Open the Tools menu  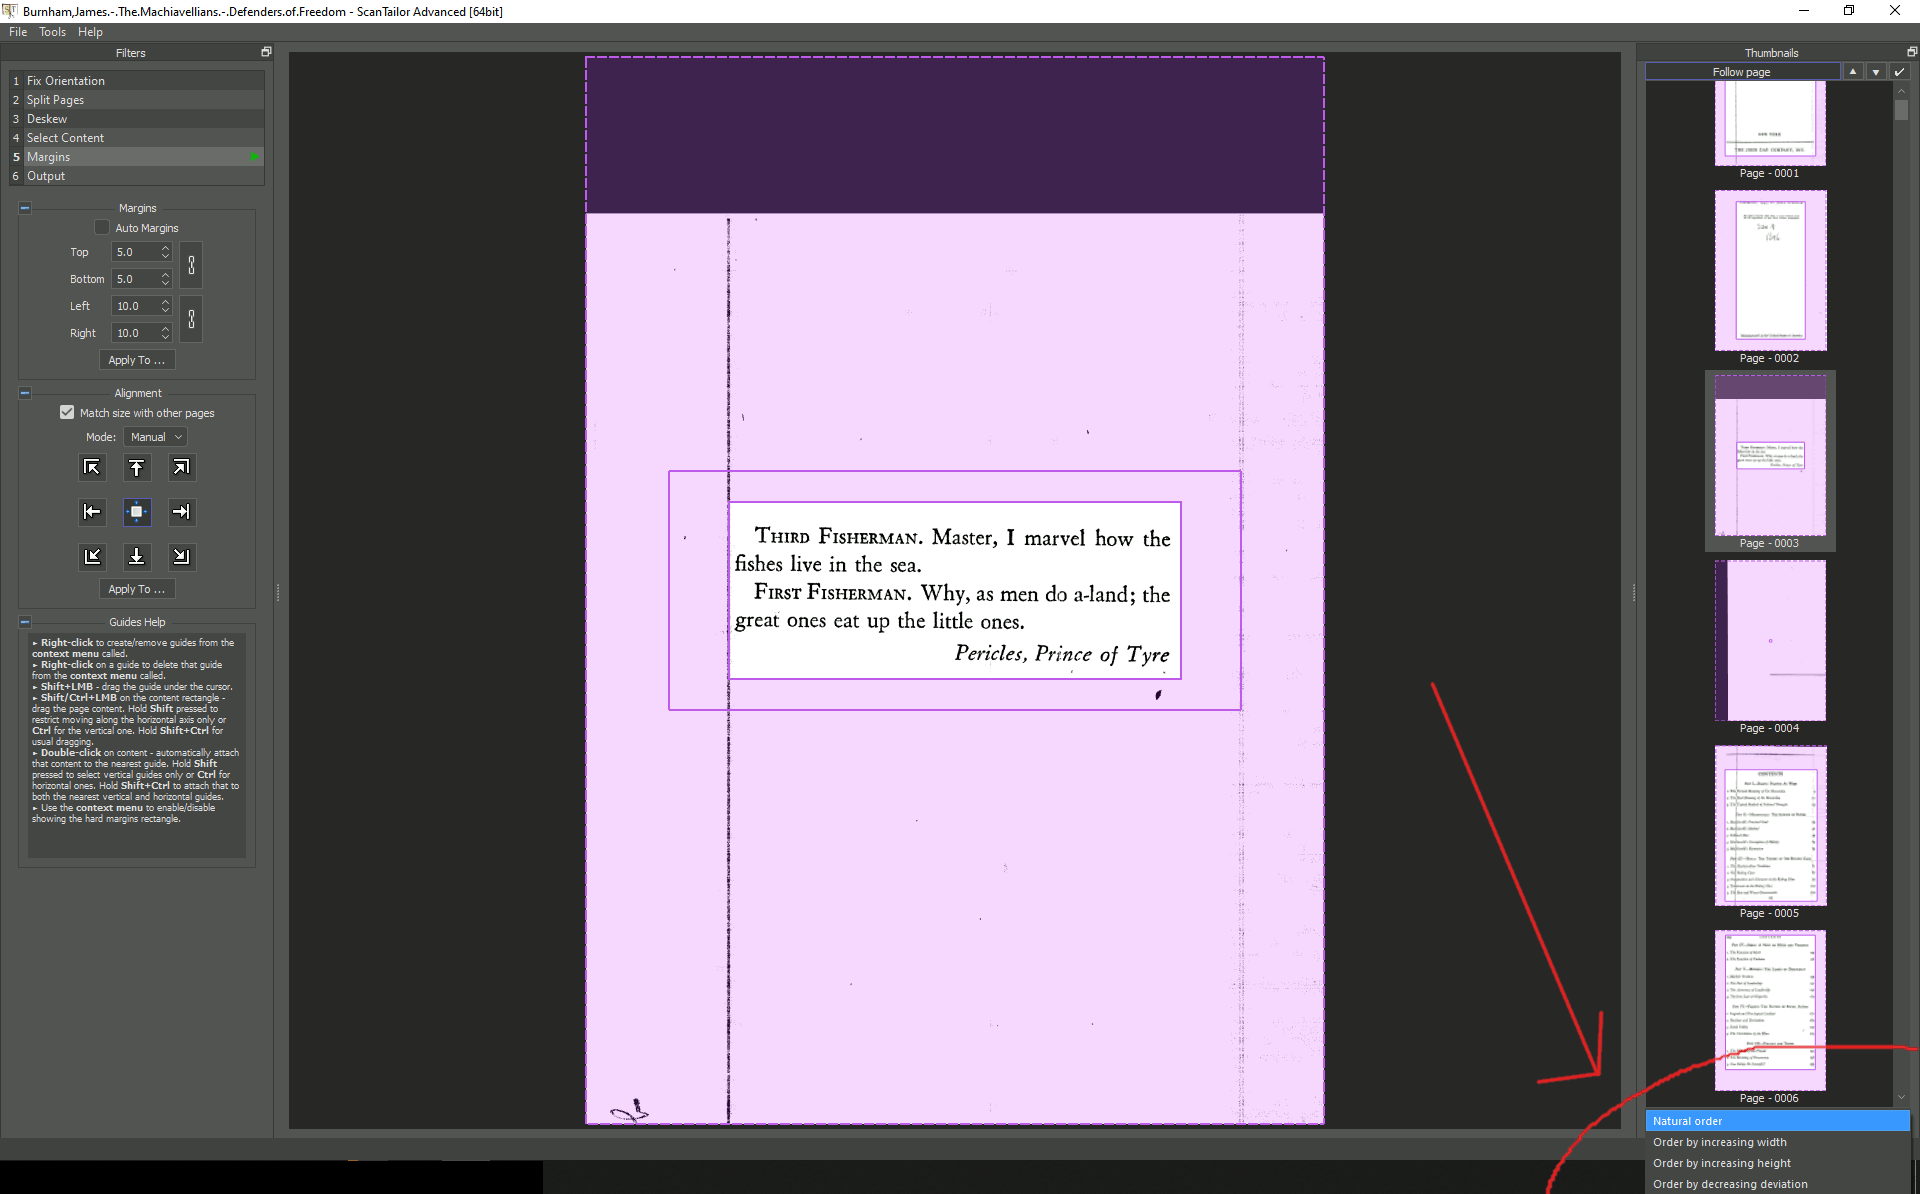pos(52,32)
